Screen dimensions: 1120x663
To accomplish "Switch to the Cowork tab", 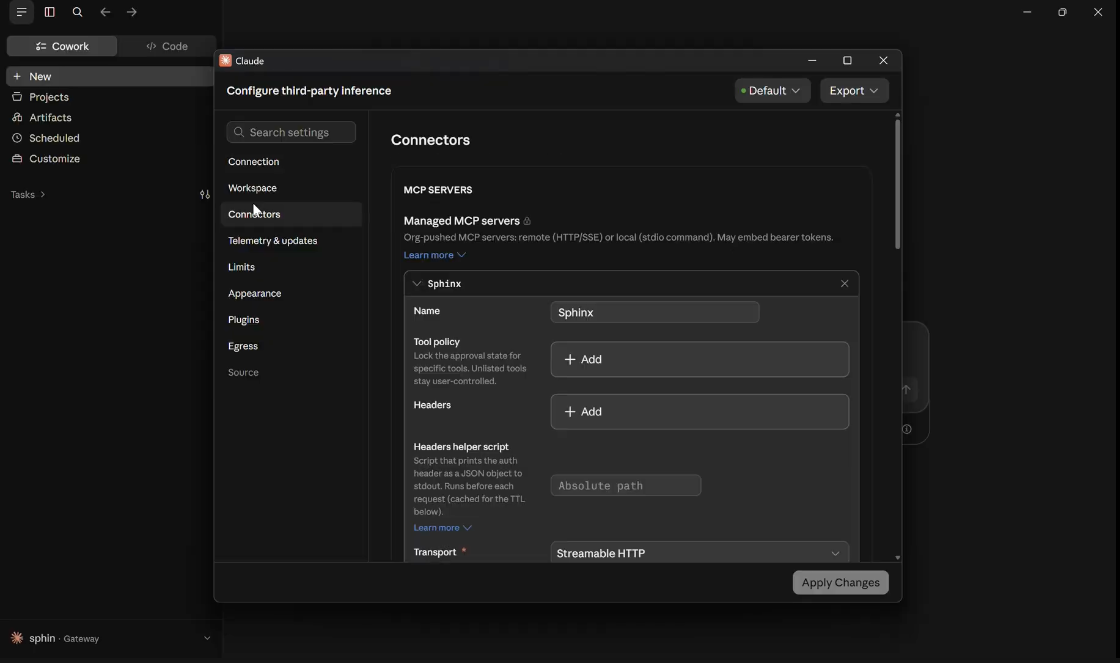I will tap(62, 46).
